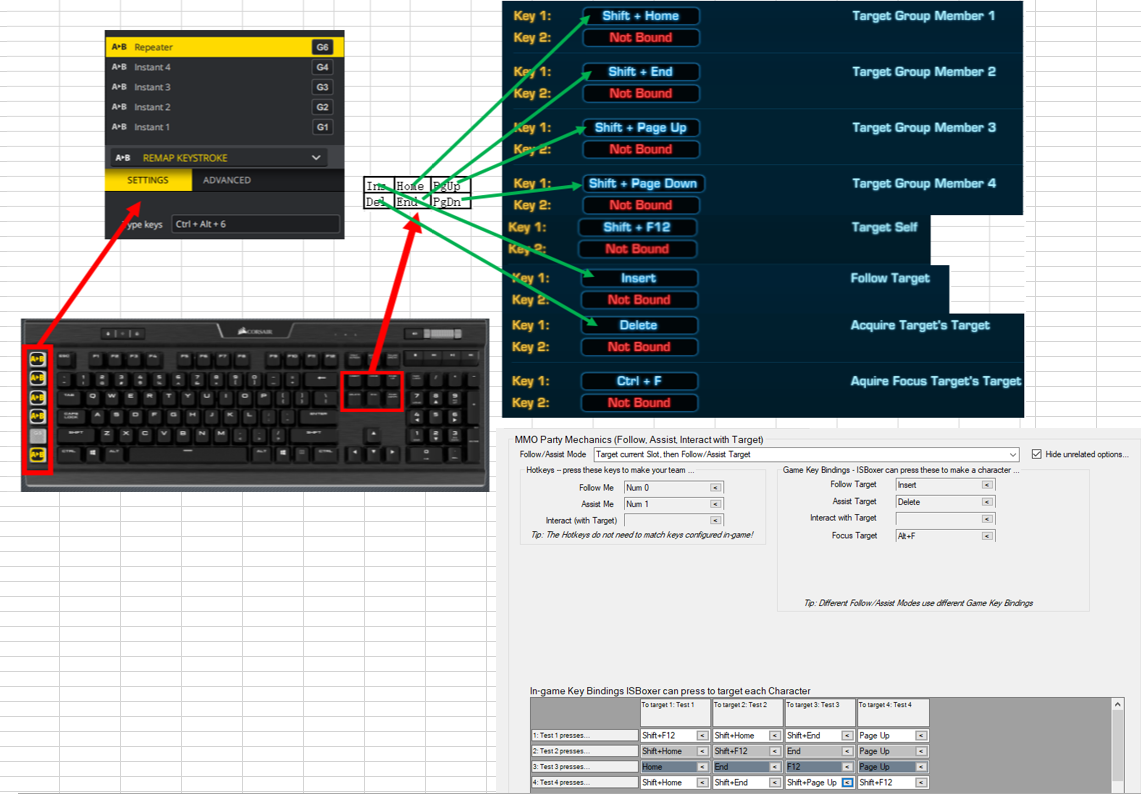Click the A•B icon beside Instant 1
Screen dimensions: 1141x794
pyautogui.click(x=119, y=127)
